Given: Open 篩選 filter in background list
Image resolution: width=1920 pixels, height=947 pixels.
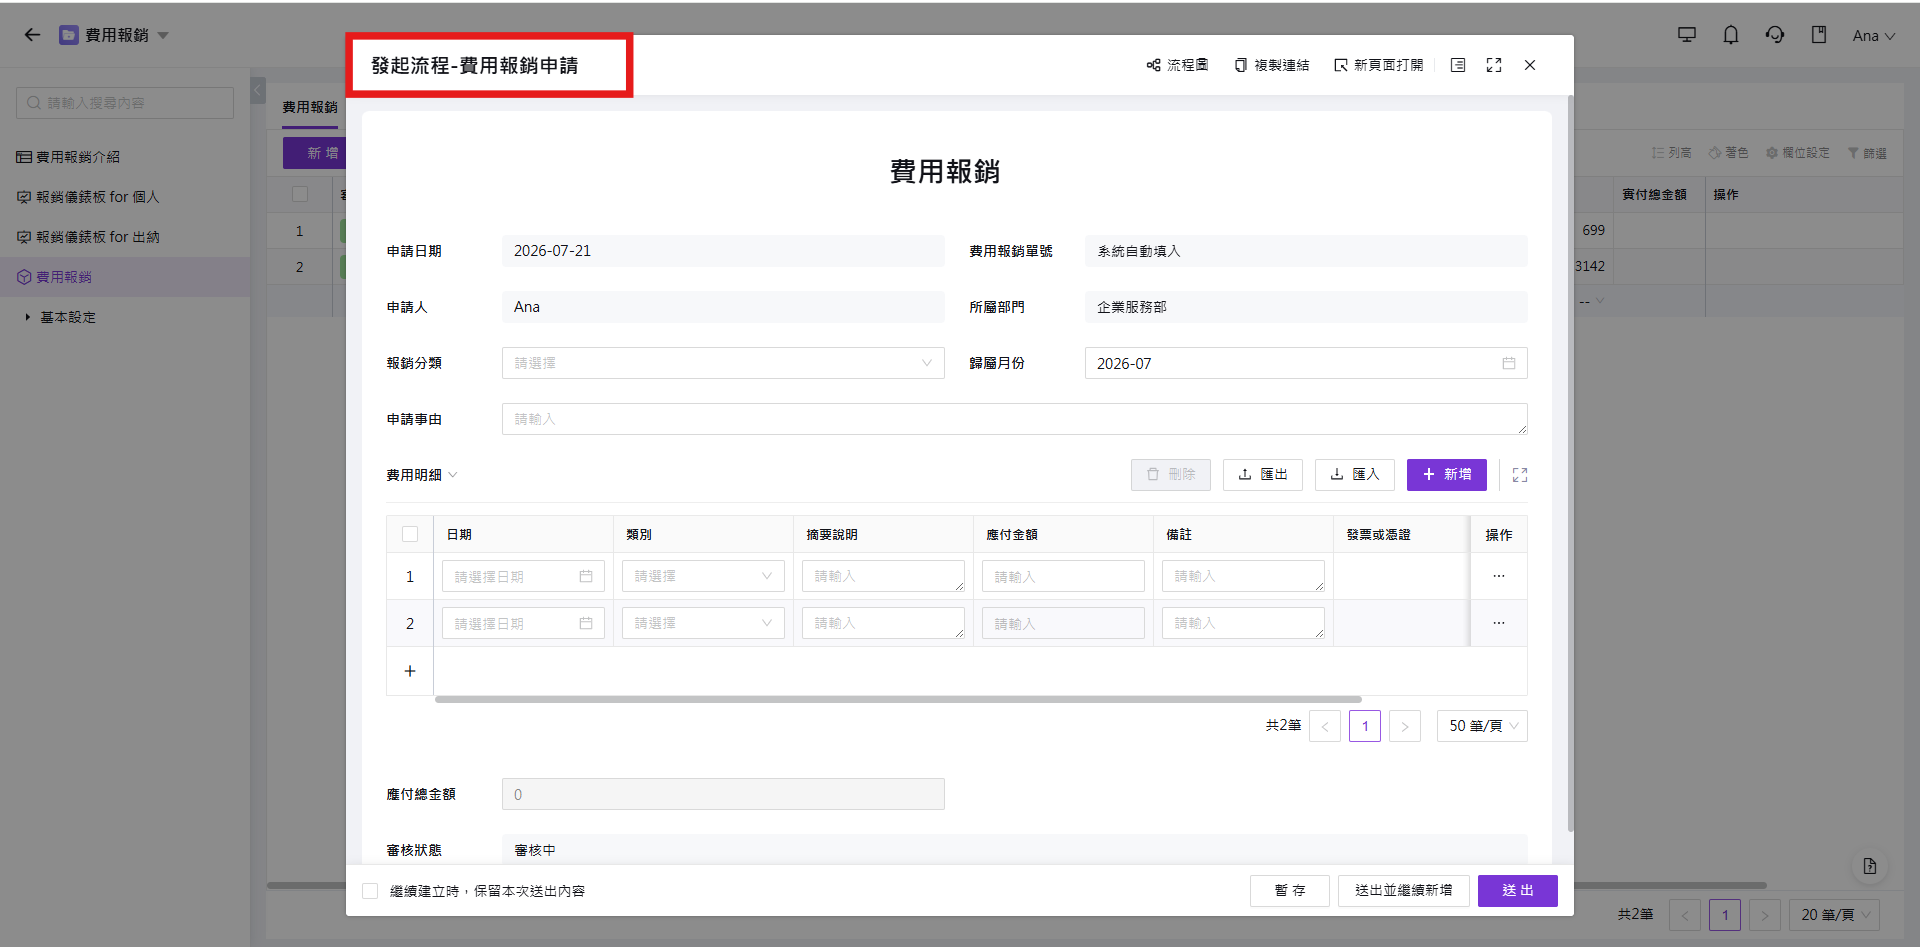Looking at the screenshot, I should [x=1867, y=153].
